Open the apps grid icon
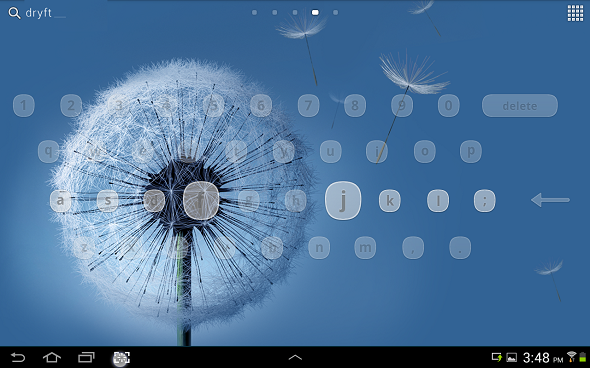This screenshot has height=368, width=590. (575, 13)
